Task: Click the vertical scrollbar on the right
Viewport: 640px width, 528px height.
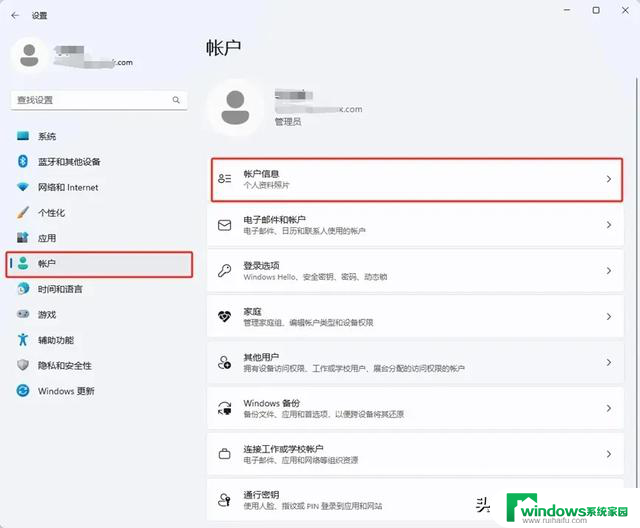Action: (x=636, y=282)
